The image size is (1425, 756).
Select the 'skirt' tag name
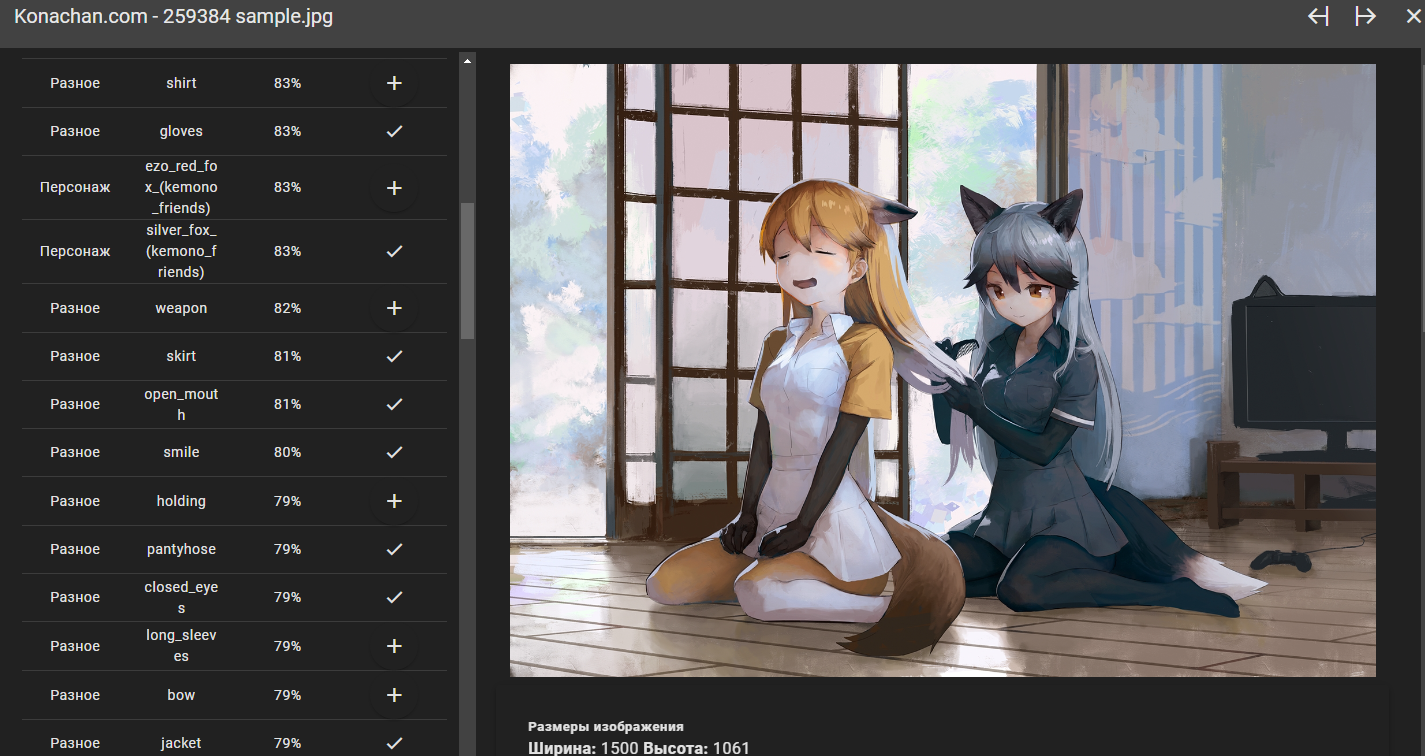click(x=181, y=356)
